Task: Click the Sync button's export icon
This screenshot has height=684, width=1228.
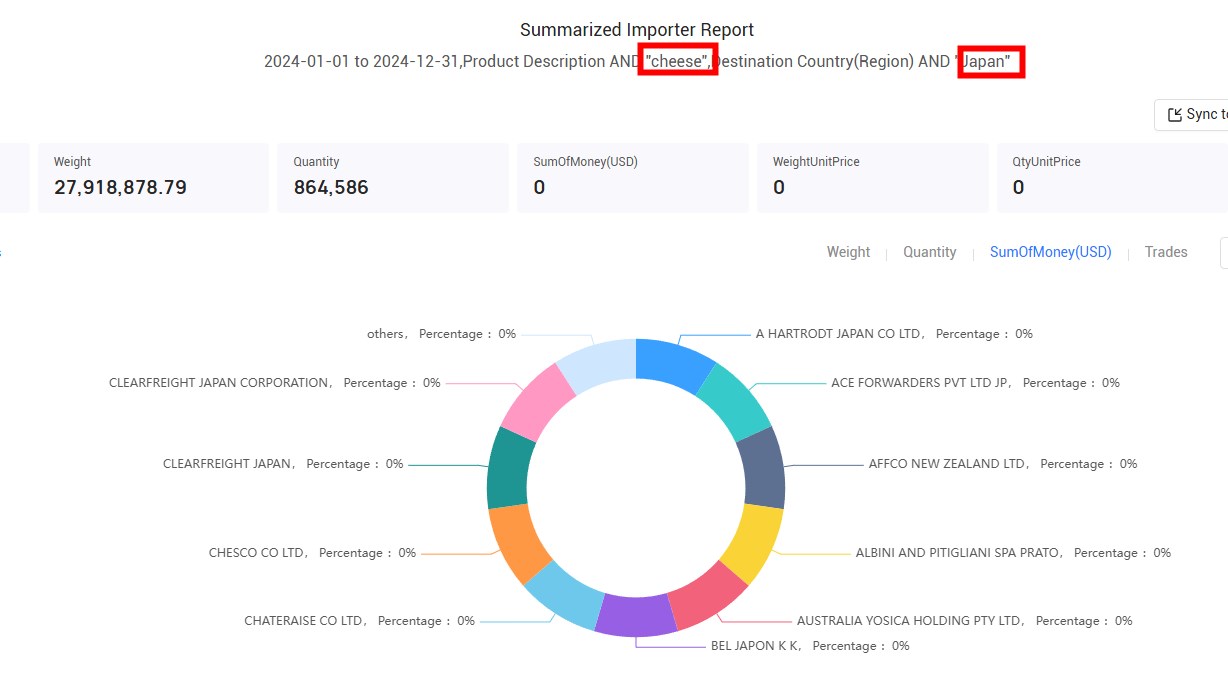Action: point(1173,115)
